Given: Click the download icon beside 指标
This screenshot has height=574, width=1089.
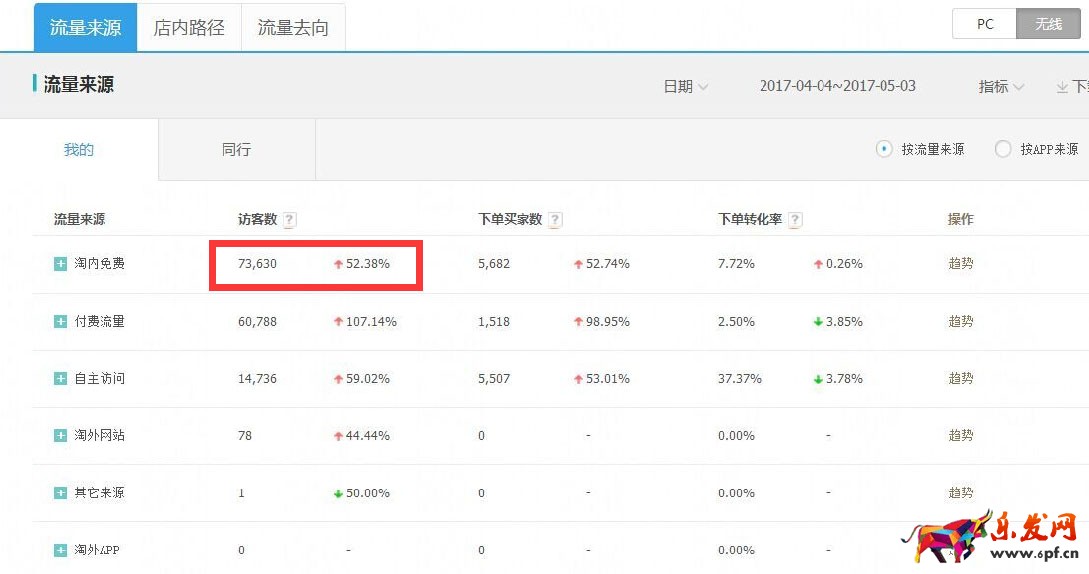Looking at the screenshot, I should 1063,87.
